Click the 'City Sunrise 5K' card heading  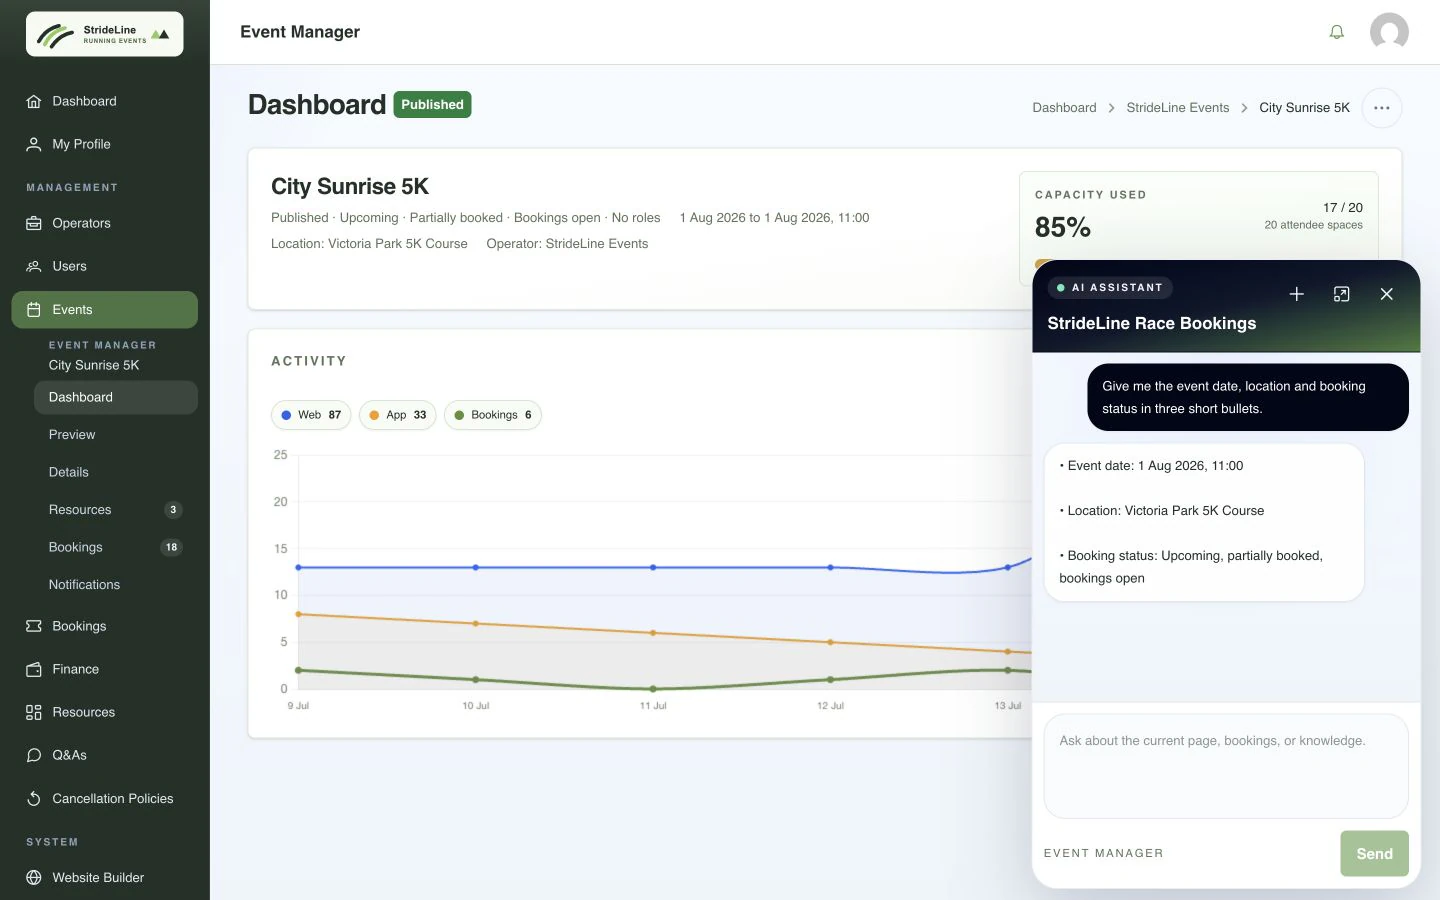tap(350, 187)
